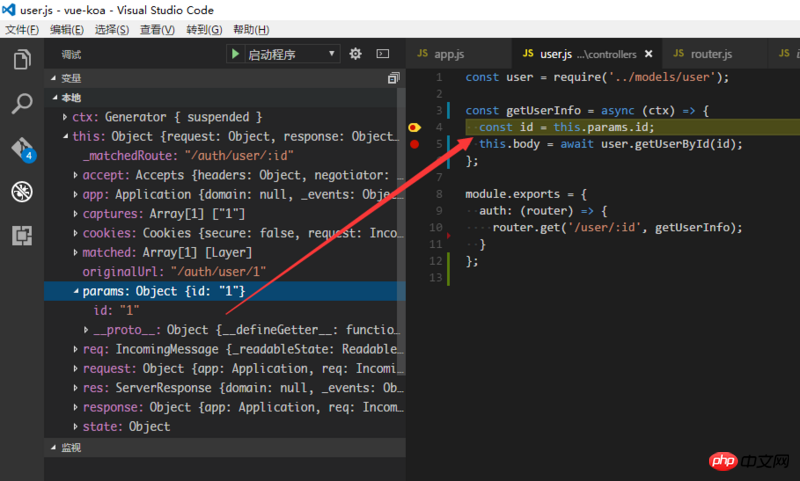Image resolution: width=800 pixels, height=481 pixels.
Task: Open the 文件(F) menu
Action: click(x=22, y=29)
